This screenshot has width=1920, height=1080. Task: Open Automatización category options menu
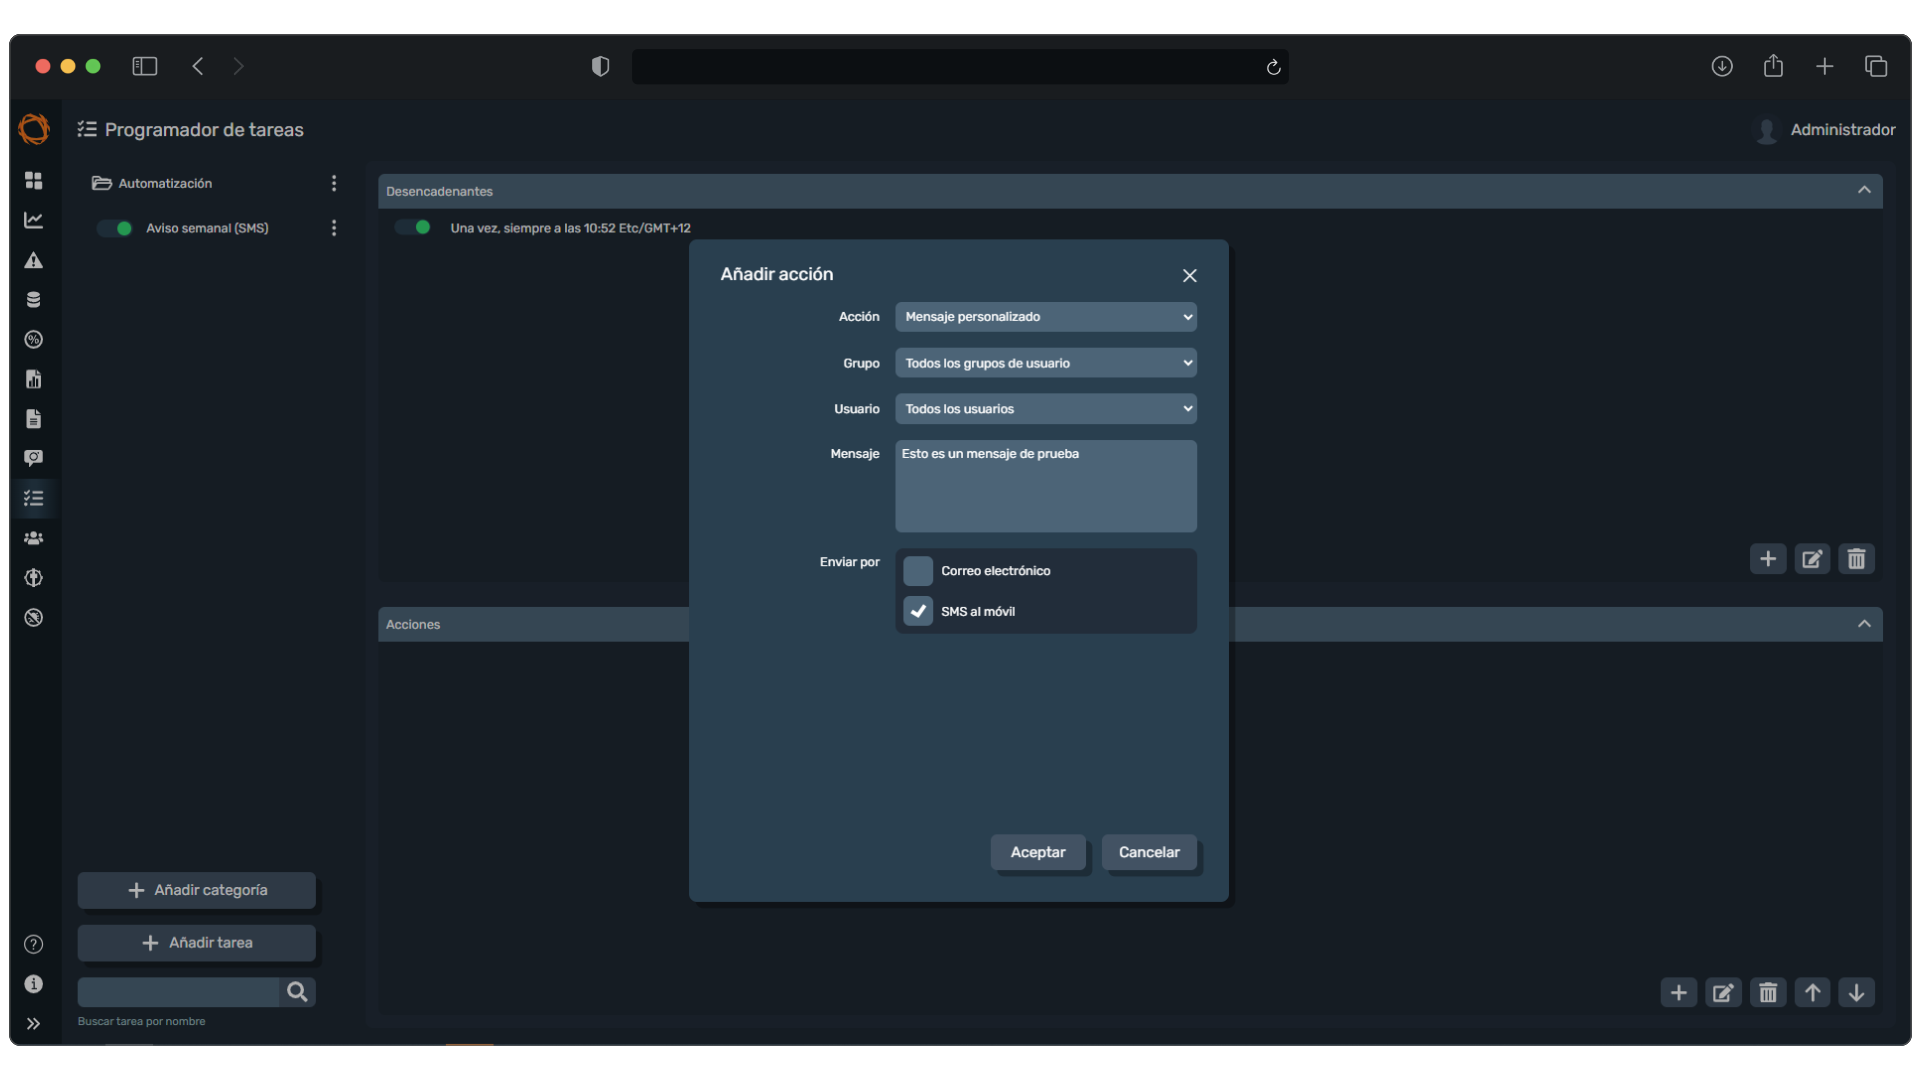coord(334,183)
